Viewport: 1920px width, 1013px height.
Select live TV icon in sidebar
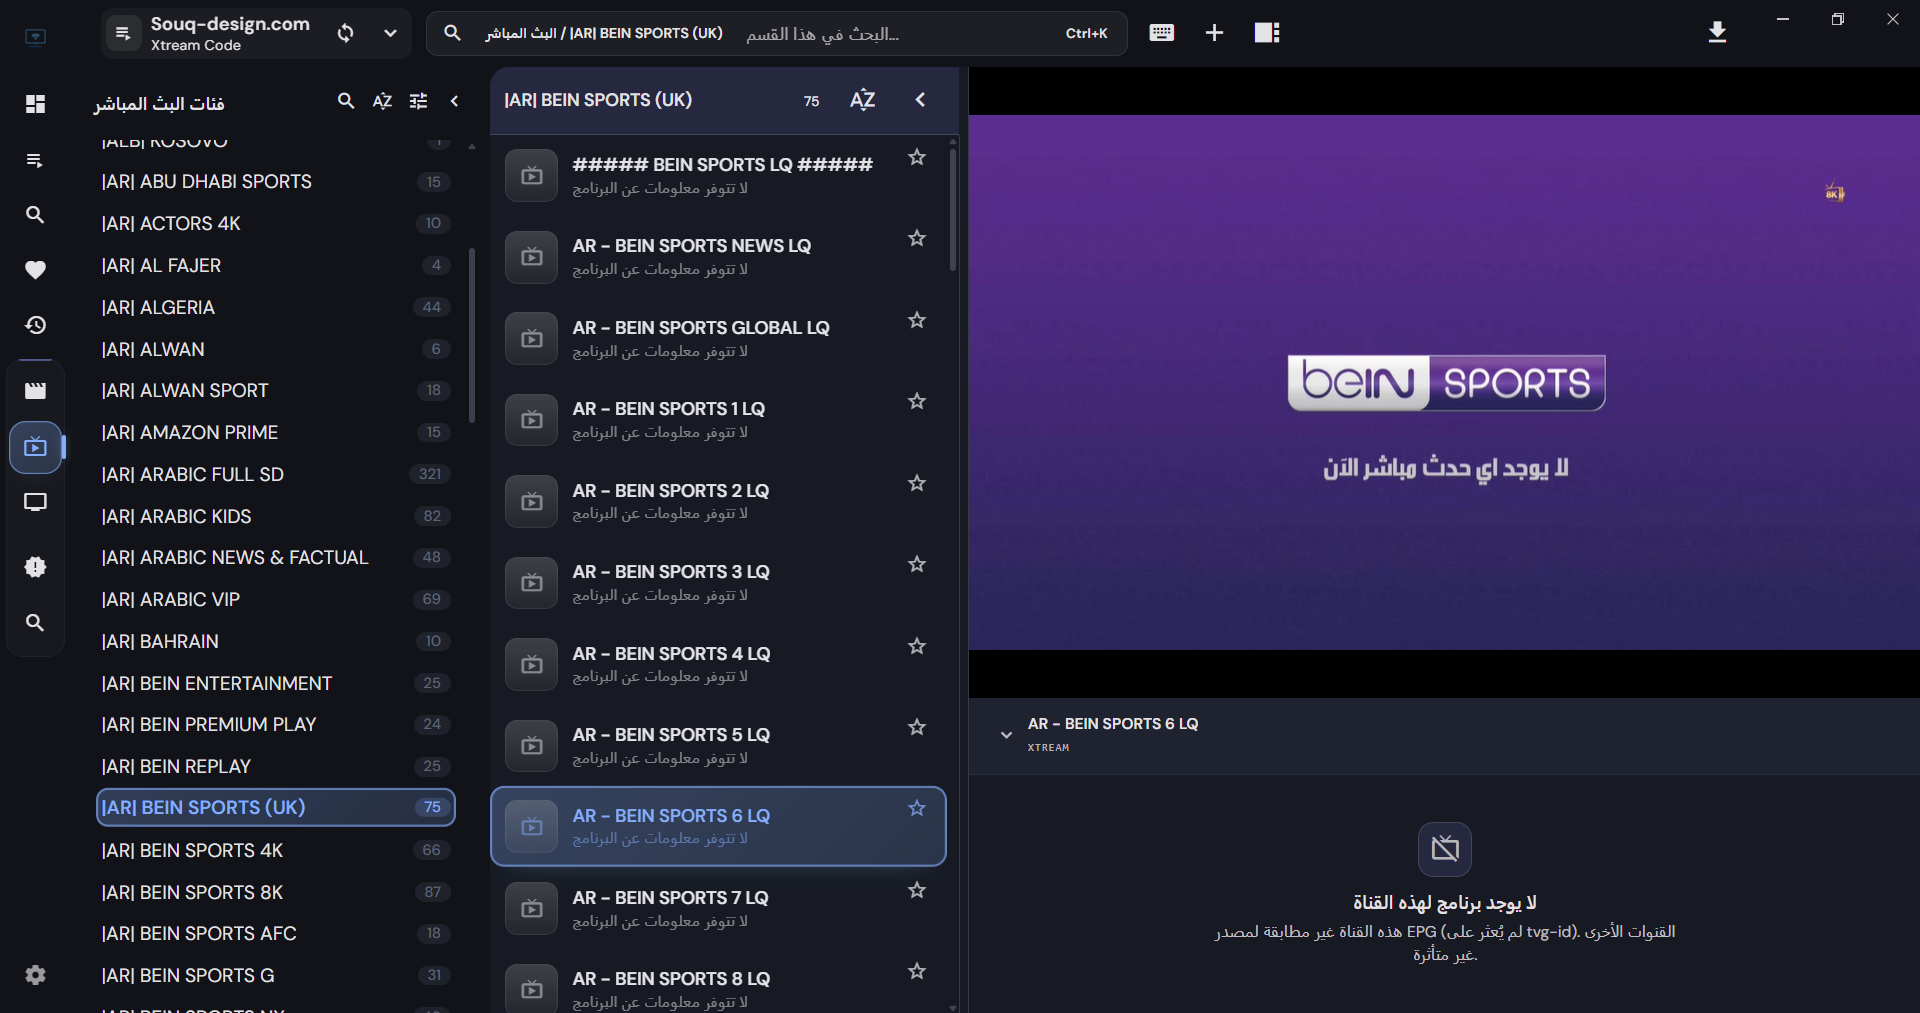click(35, 447)
